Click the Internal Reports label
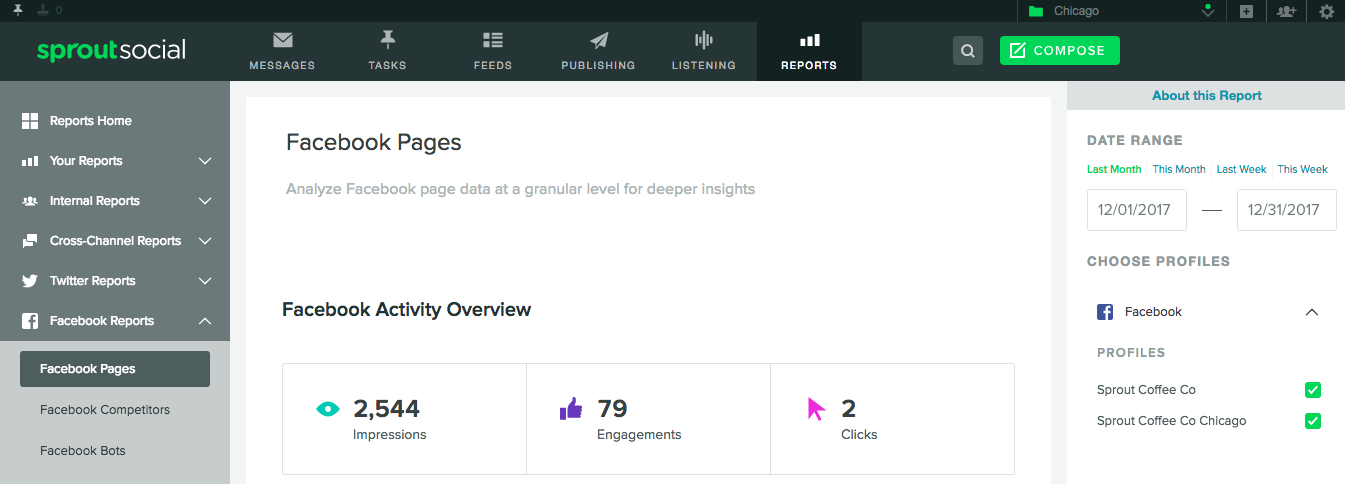 (95, 201)
